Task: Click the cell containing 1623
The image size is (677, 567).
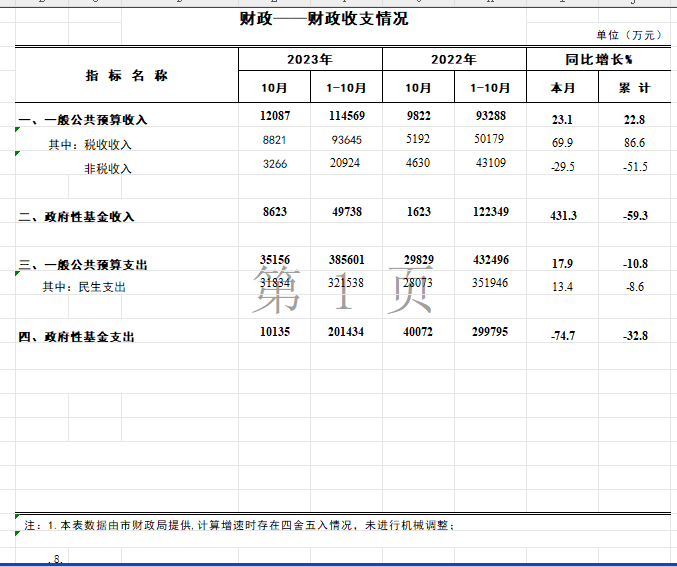Action: pyautogui.click(x=419, y=212)
